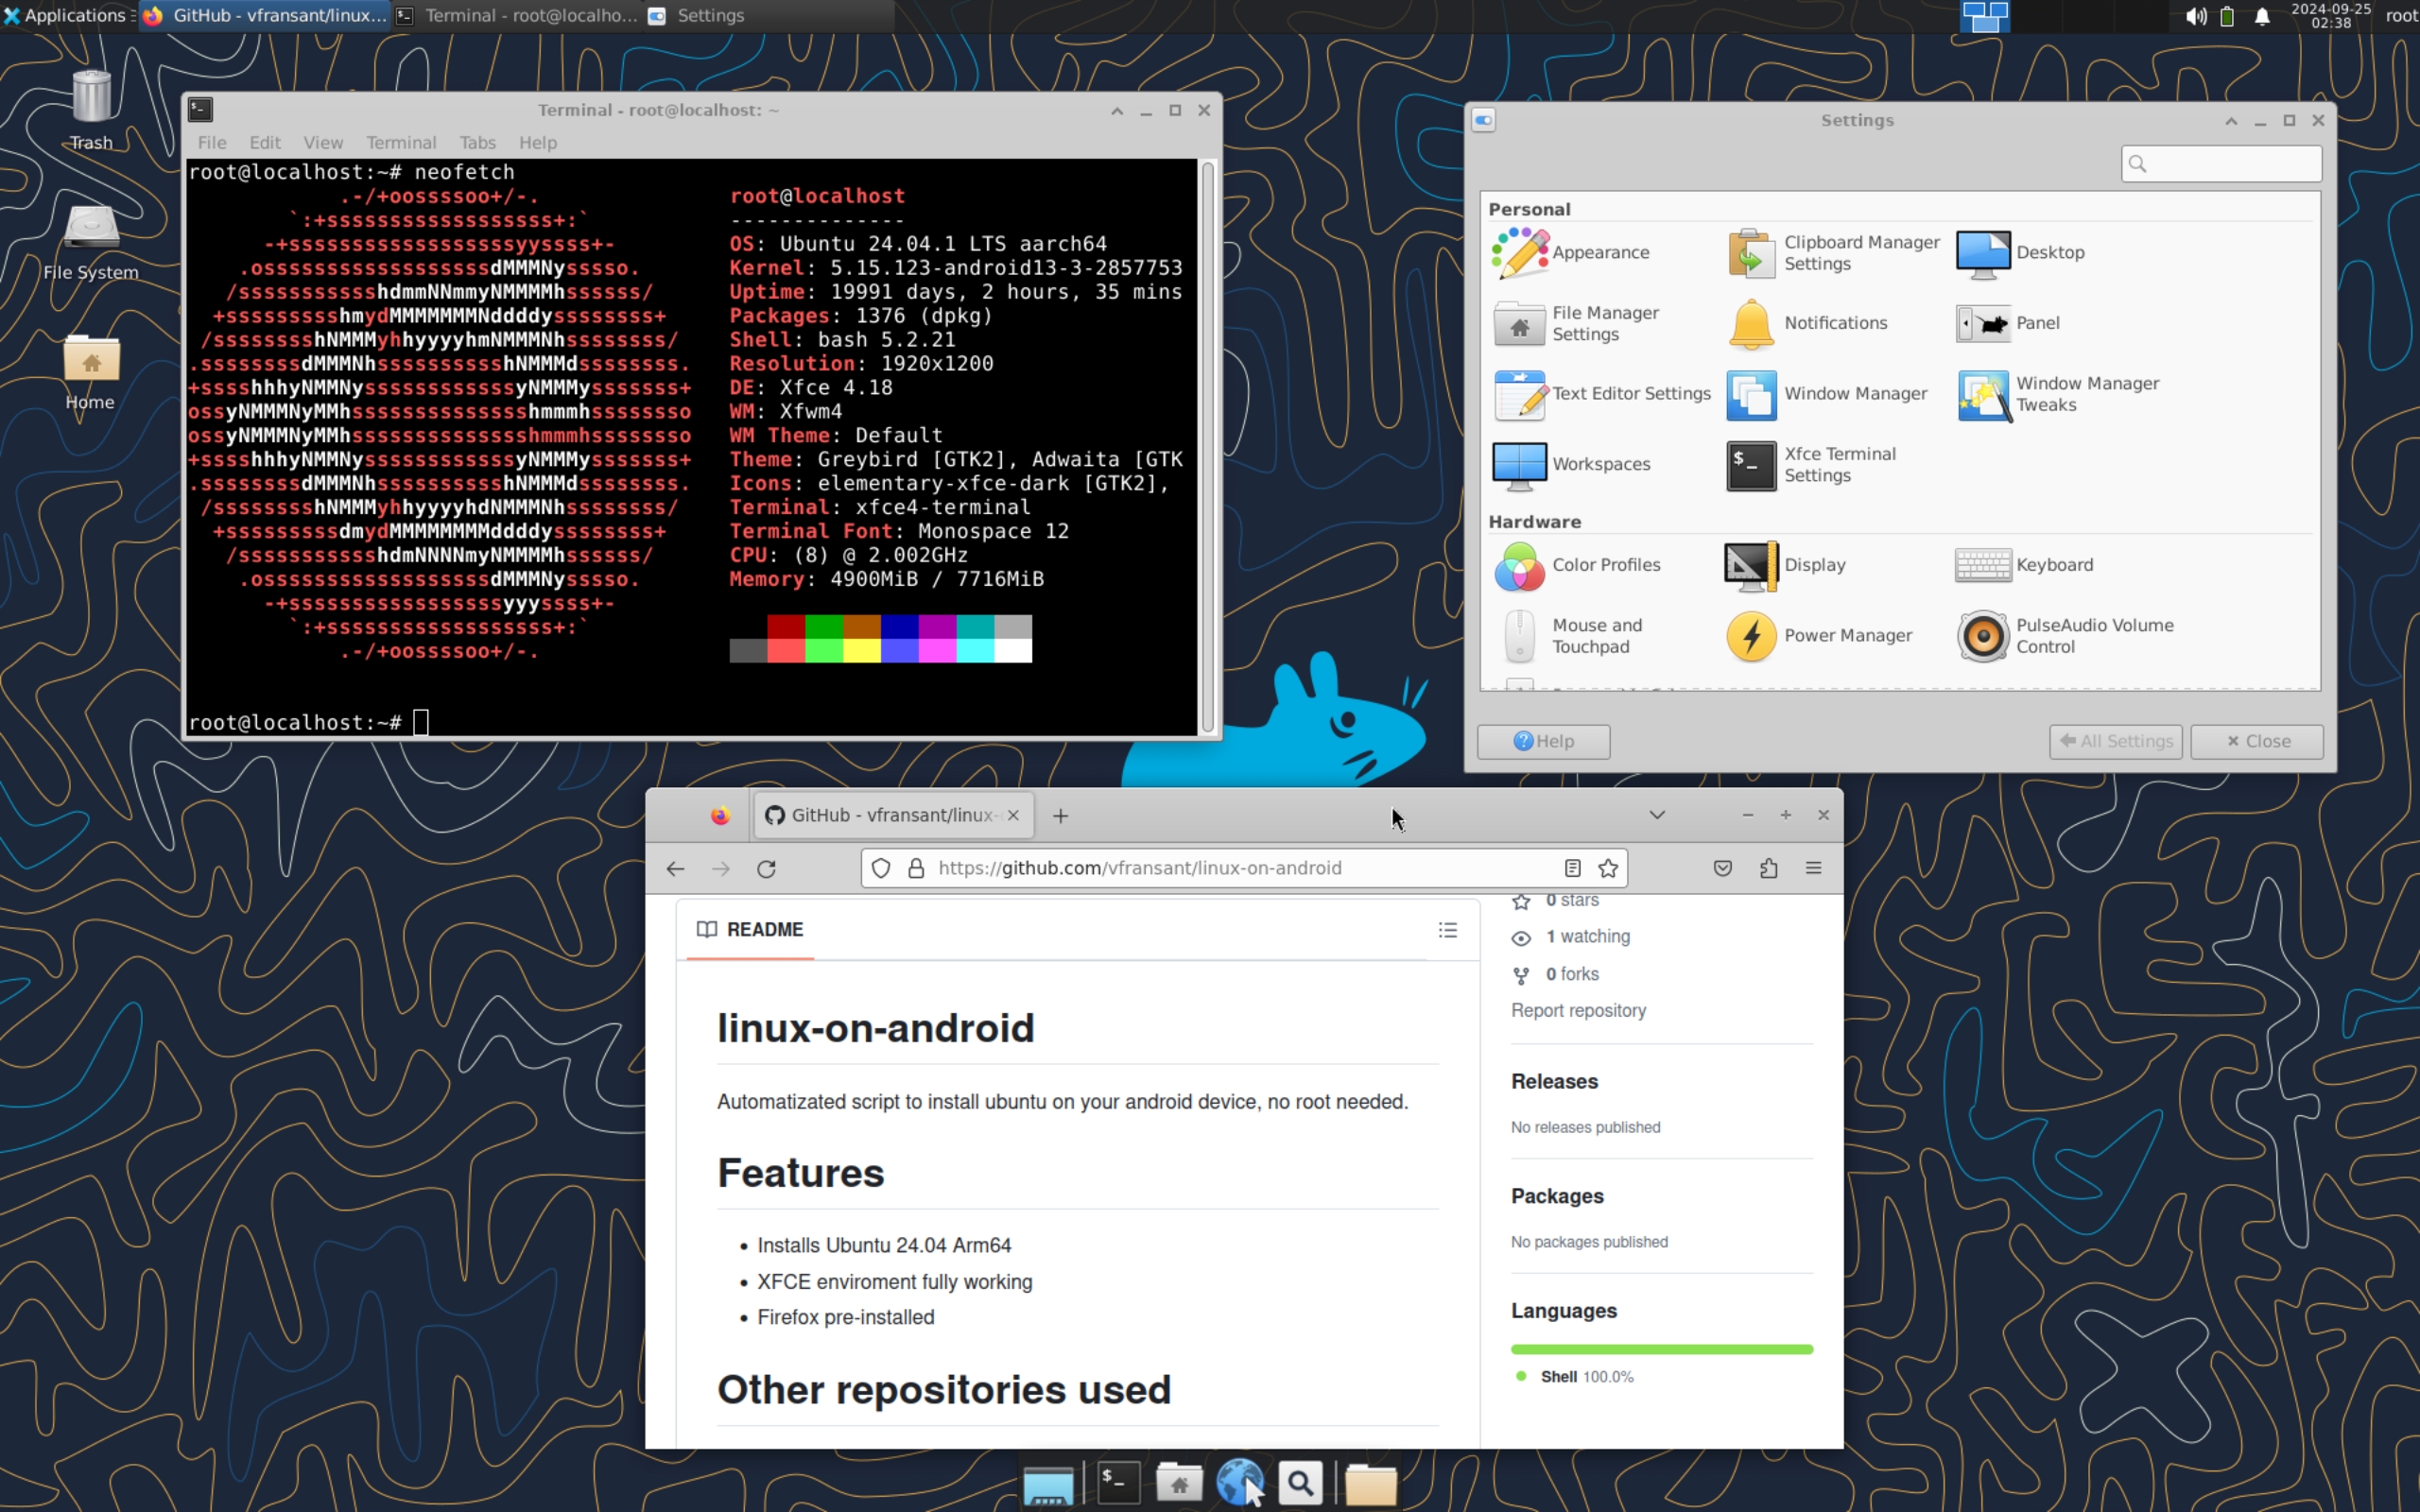The width and height of the screenshot is (2420, 1512).
Task: Click the green Shell language bar
Action: [1661, 1349]
